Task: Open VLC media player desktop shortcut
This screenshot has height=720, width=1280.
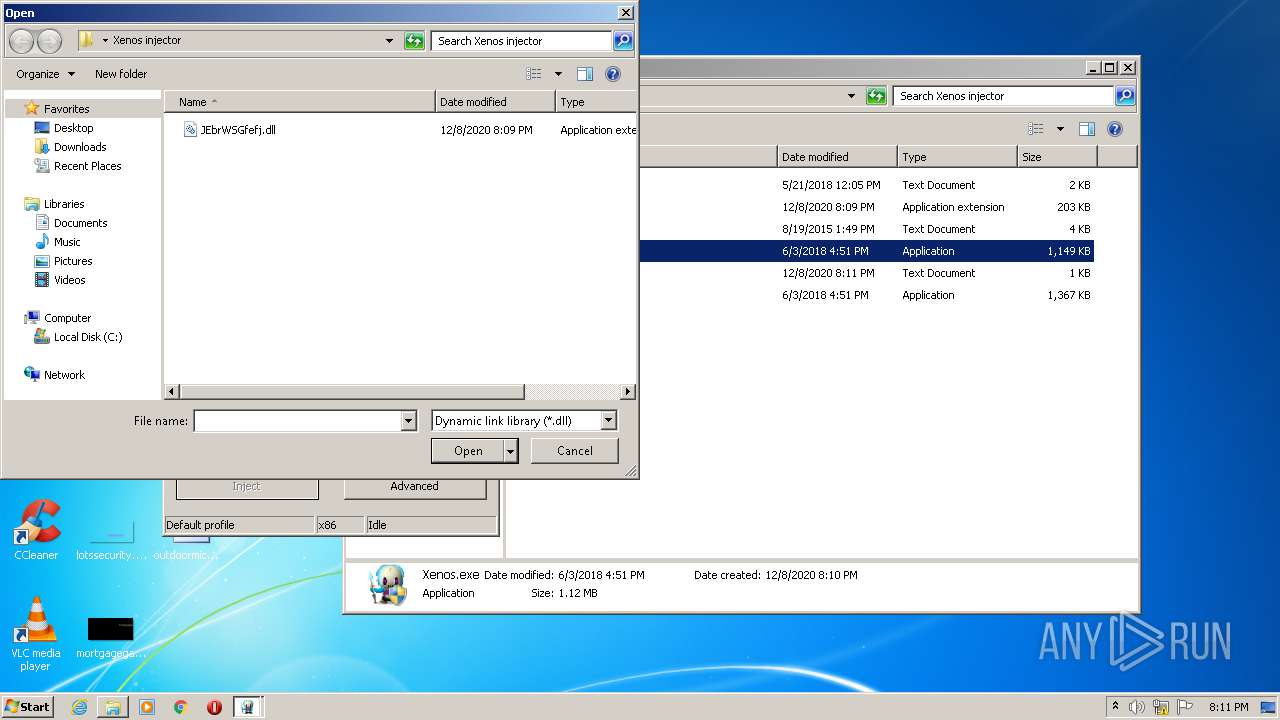Action: click(x=35, y=634)
